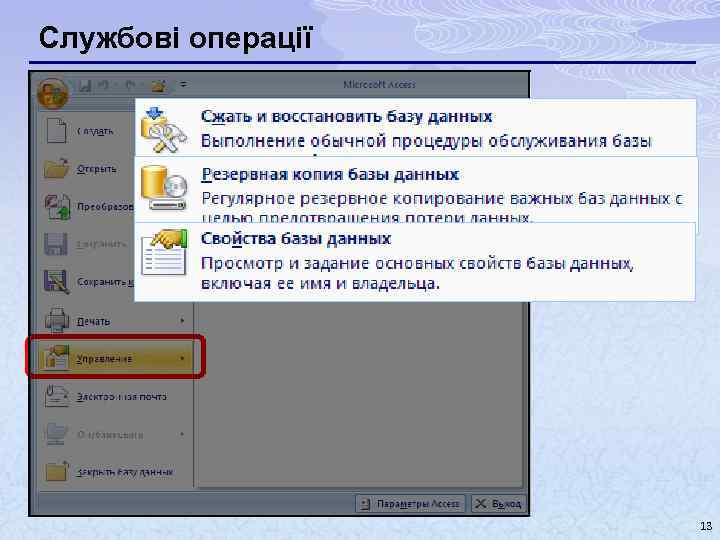Click the Преобразовать convert icon
The width and height of the screenshot is (720, 540).
[x=57, y=207]
